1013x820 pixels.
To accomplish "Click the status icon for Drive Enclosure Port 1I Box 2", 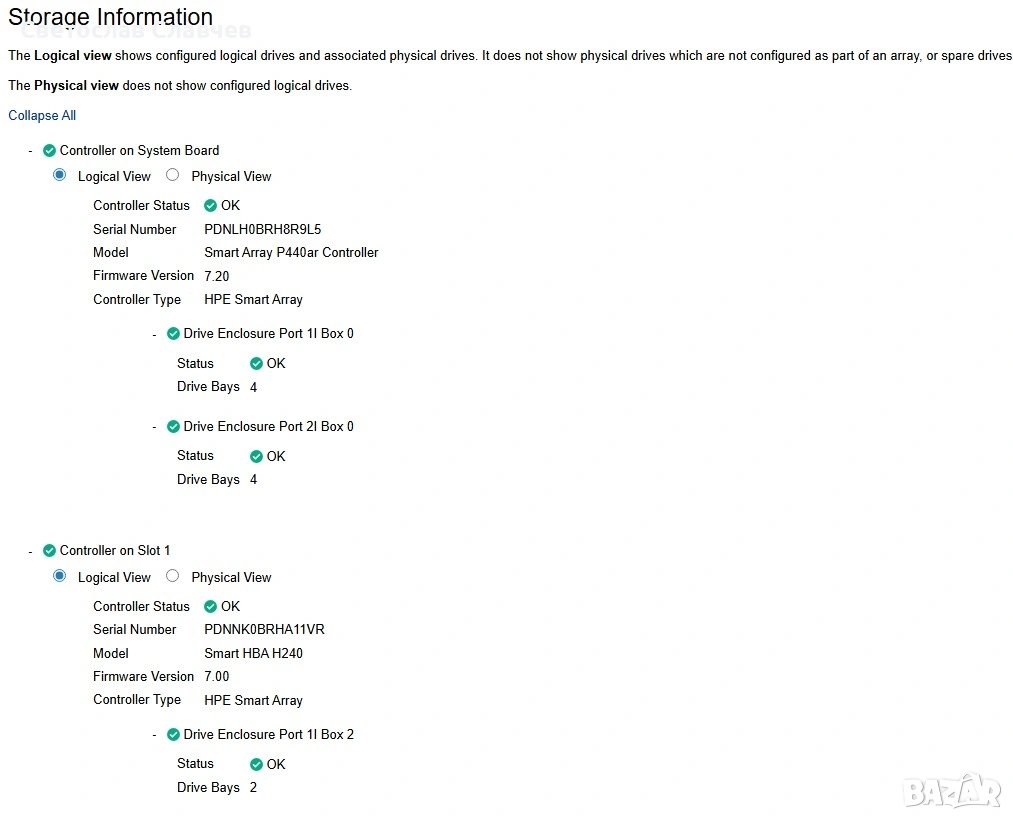I will pos(173,735).
